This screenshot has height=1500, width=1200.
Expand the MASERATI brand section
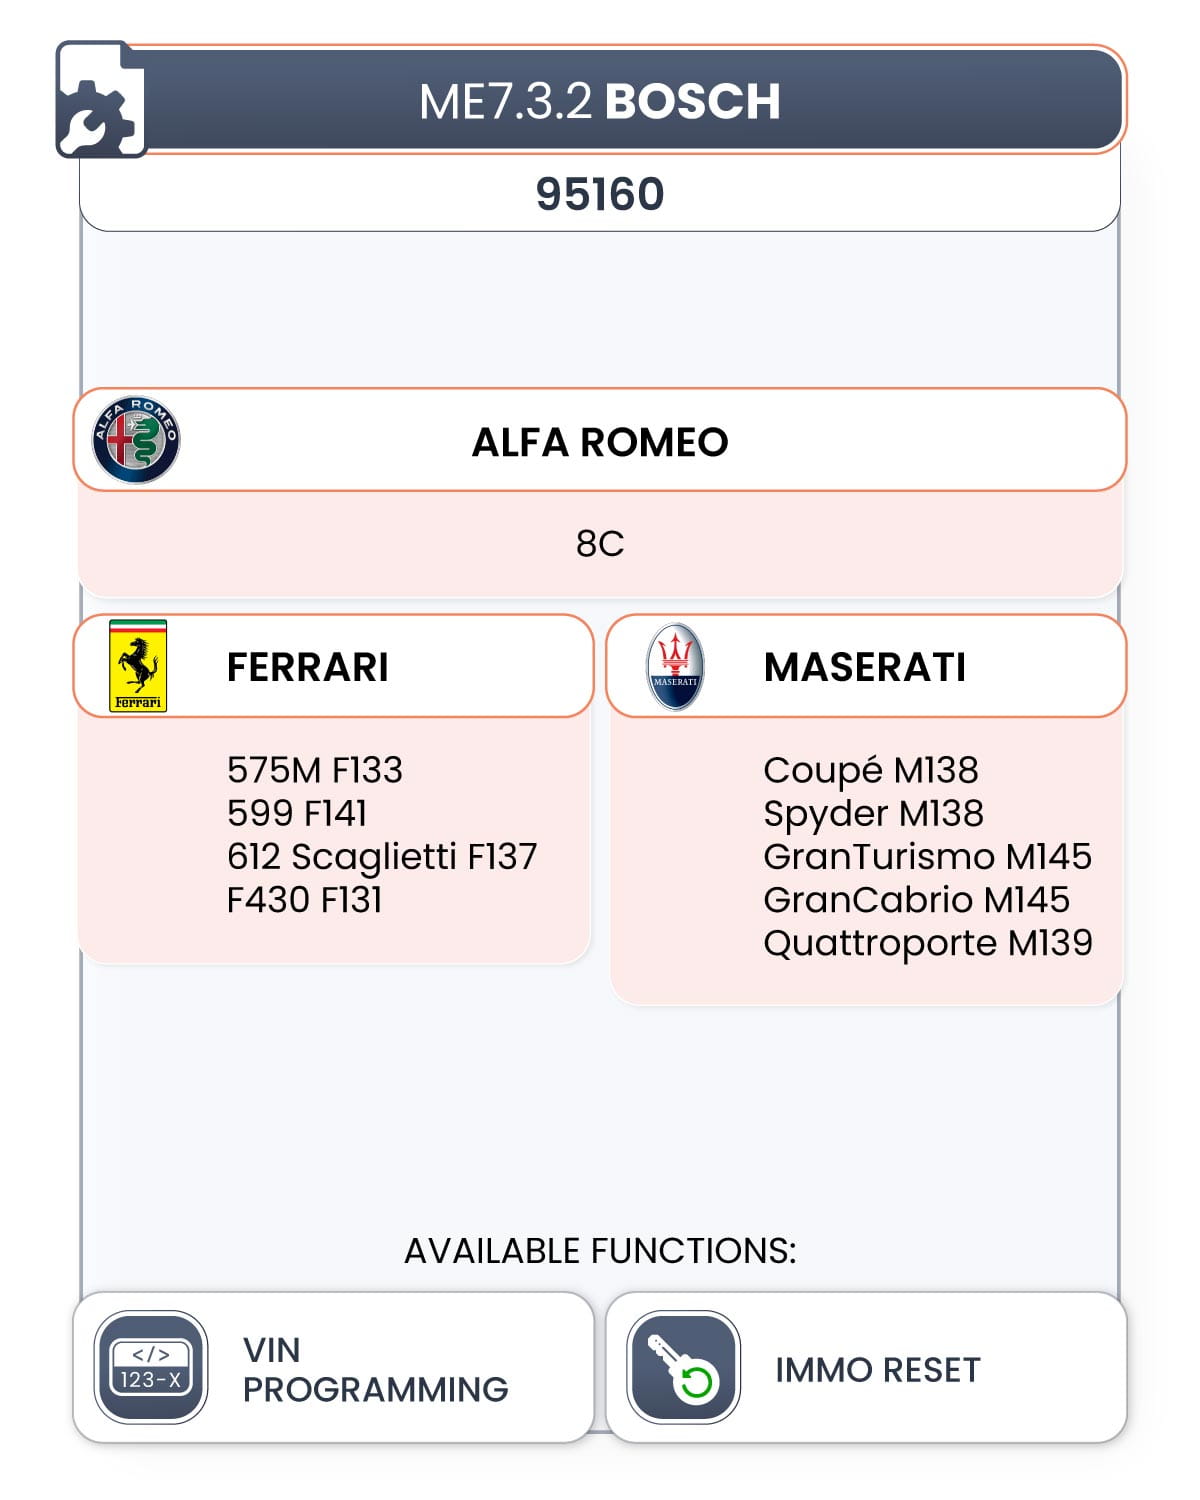click(866, 666)
